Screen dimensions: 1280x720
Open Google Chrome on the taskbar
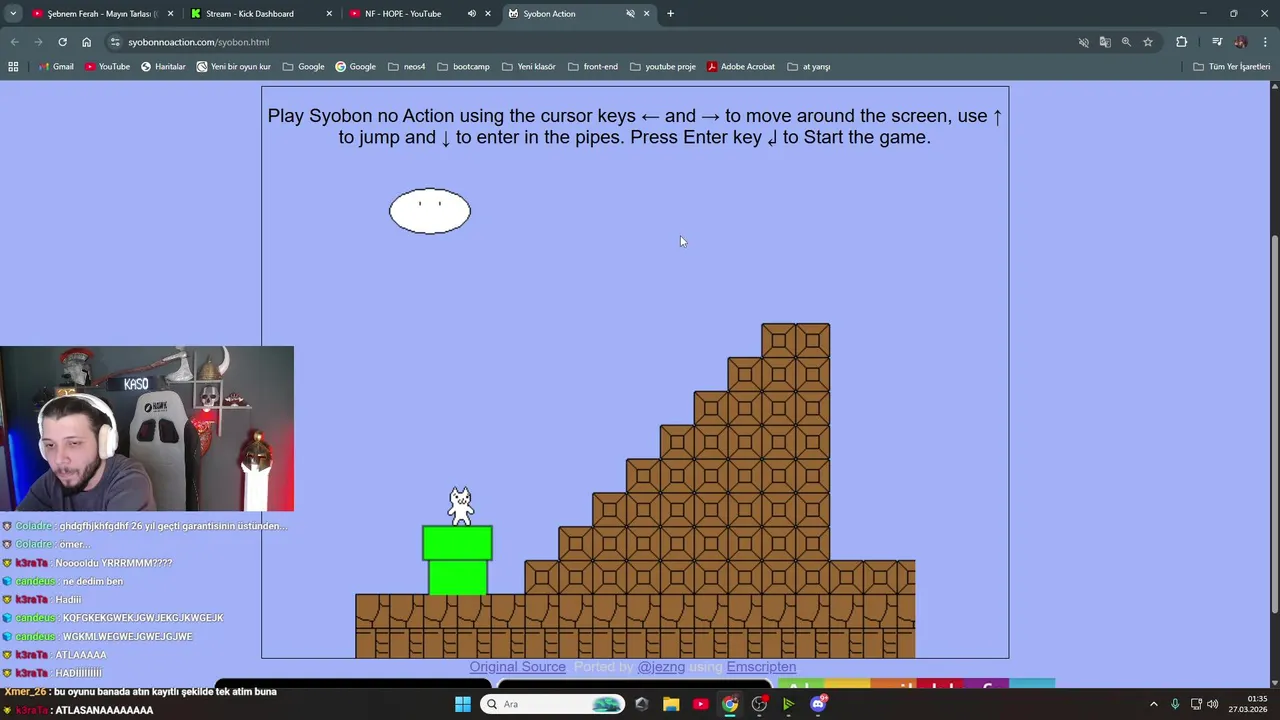(730, 704)
